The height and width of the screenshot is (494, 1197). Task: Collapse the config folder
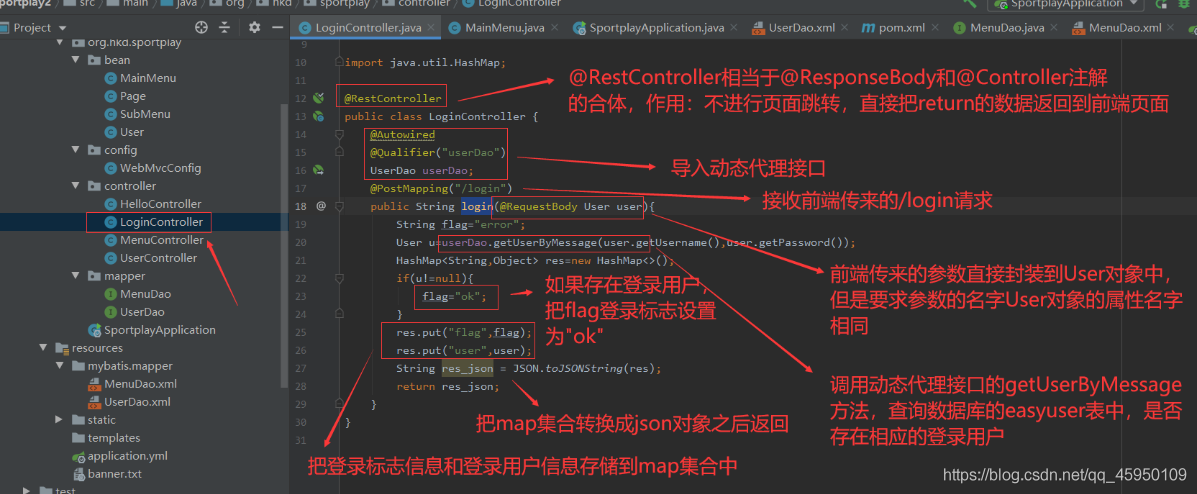click(75, 150)
